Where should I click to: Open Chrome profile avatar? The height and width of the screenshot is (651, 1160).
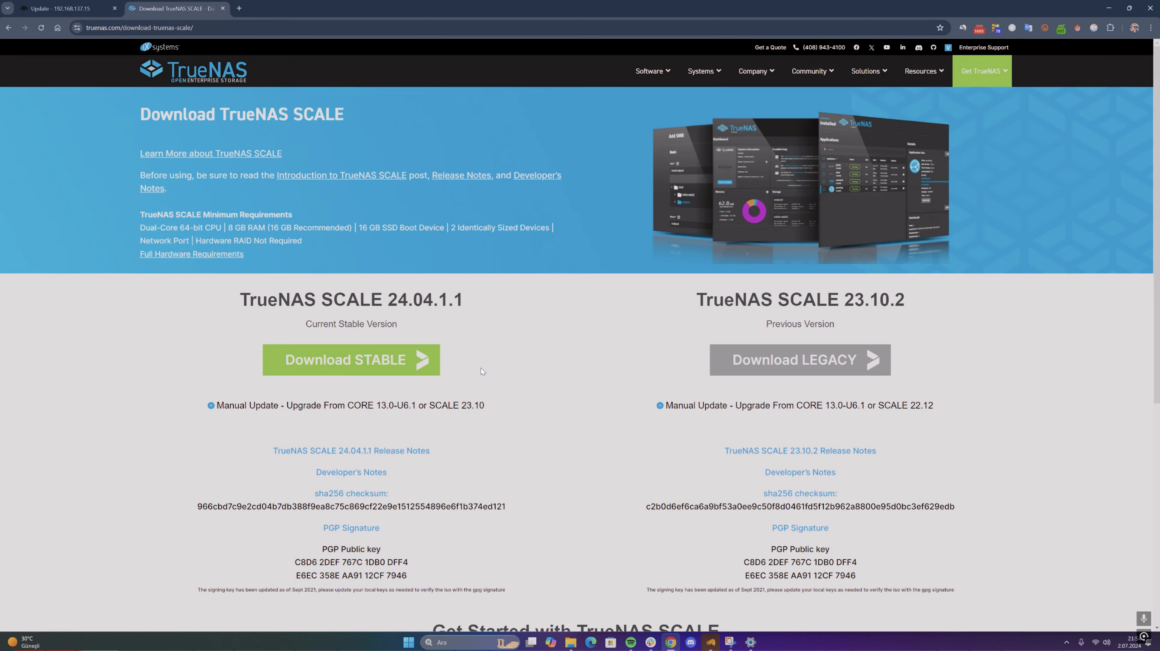1134,27
